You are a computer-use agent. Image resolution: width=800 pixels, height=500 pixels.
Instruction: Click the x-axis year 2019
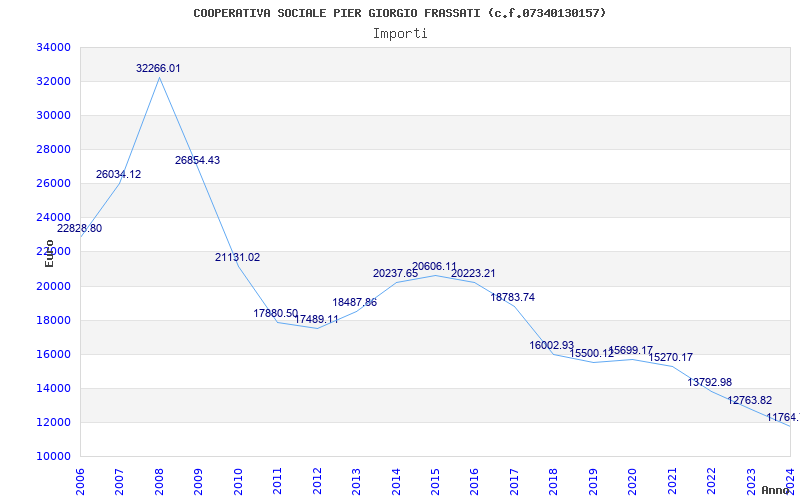[593, 481]
